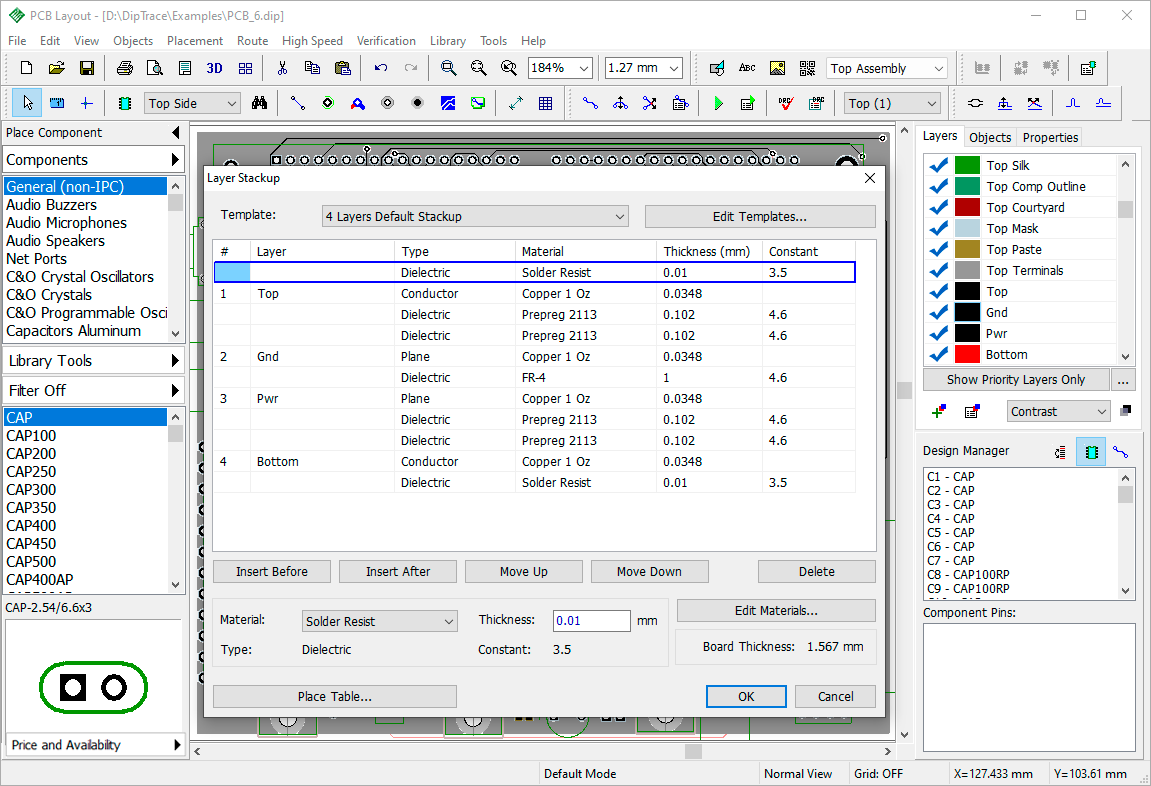Click the Cut scissors icon
The width and height of the screenshot is (1151, 786).
pyautogui.click(x=282, y=68)
